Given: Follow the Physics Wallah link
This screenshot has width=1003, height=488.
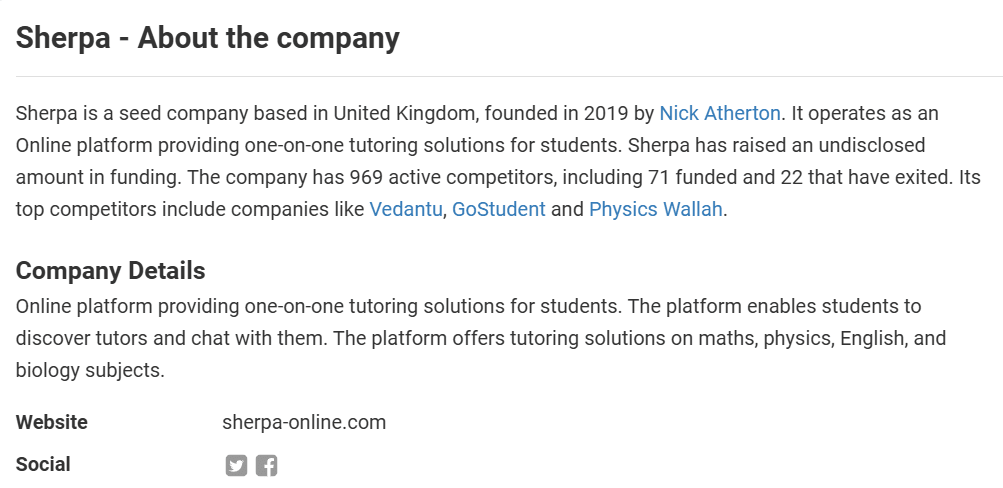Looking at the screenshot, I should point(655,210).
